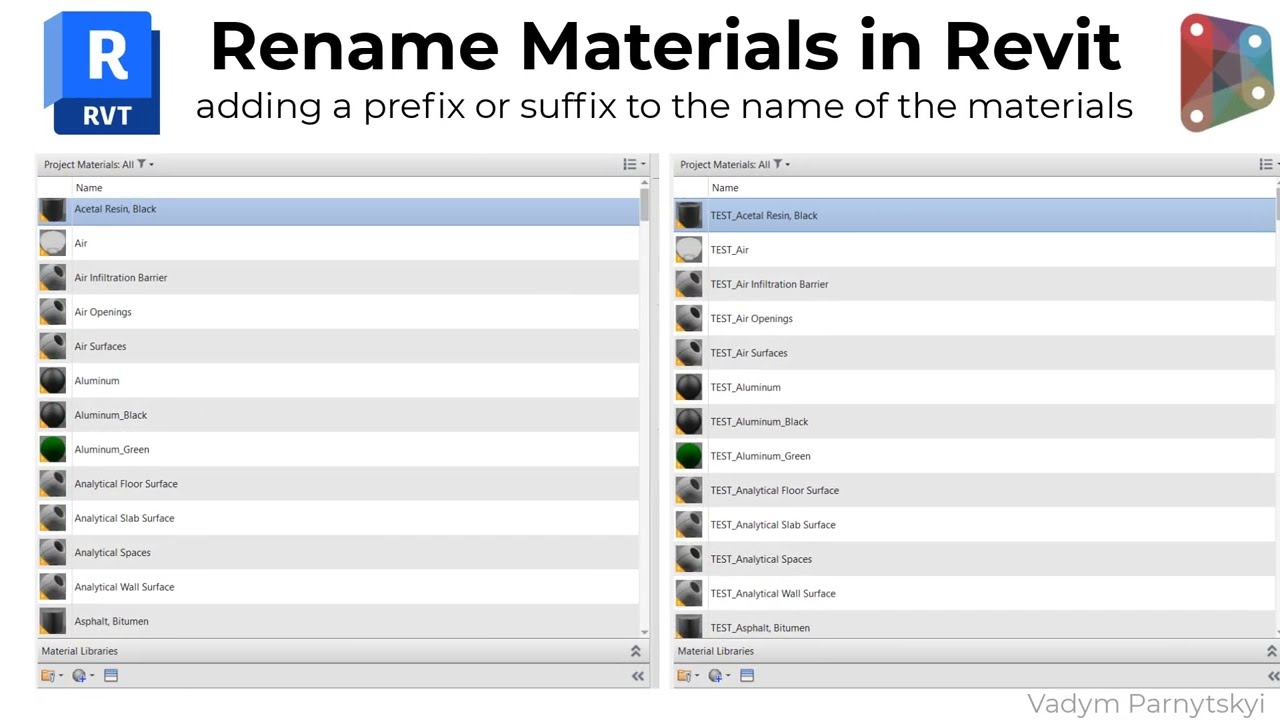Viewport: 1280px width, 720px height.
Task: Change list view options in right panel
Action: [x=1269, y=164]
